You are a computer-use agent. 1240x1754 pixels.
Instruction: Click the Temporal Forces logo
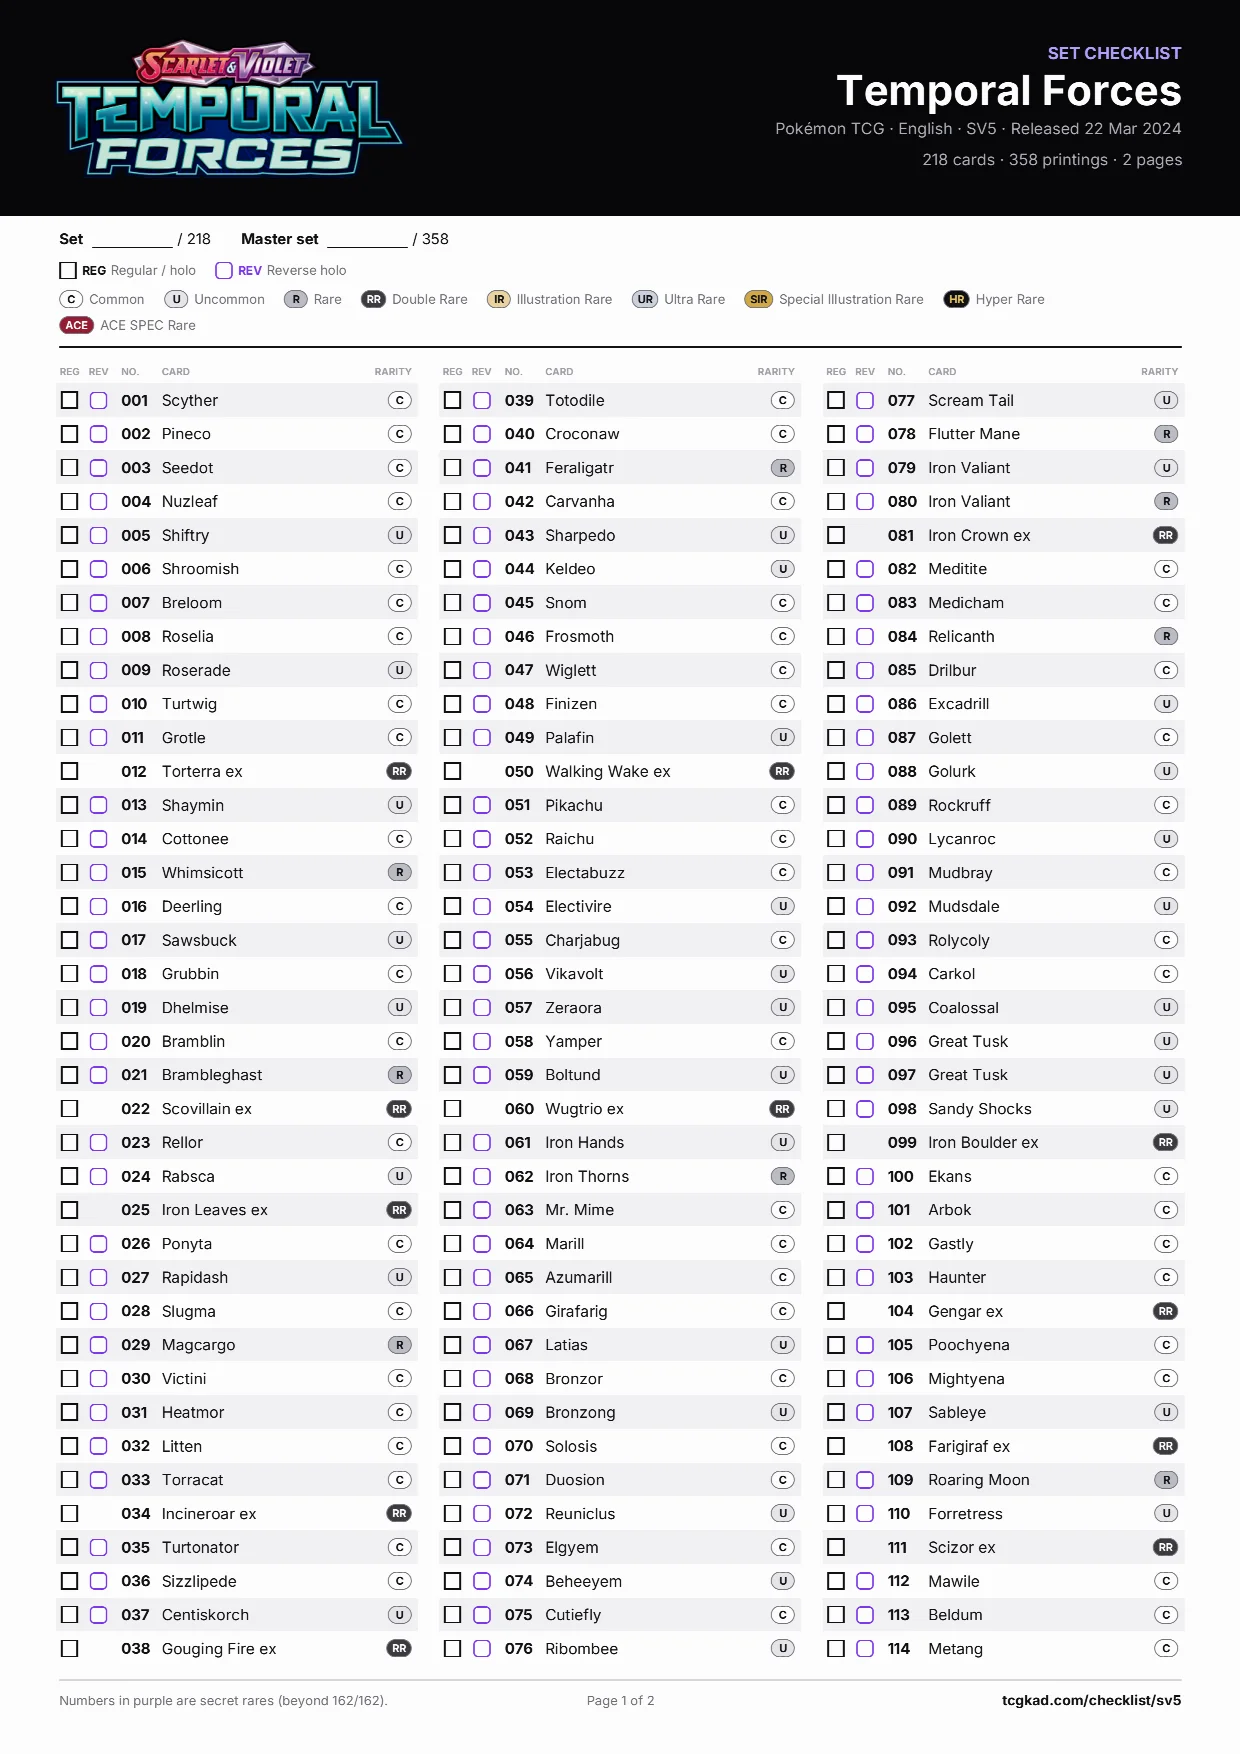(x=229, y=108)
